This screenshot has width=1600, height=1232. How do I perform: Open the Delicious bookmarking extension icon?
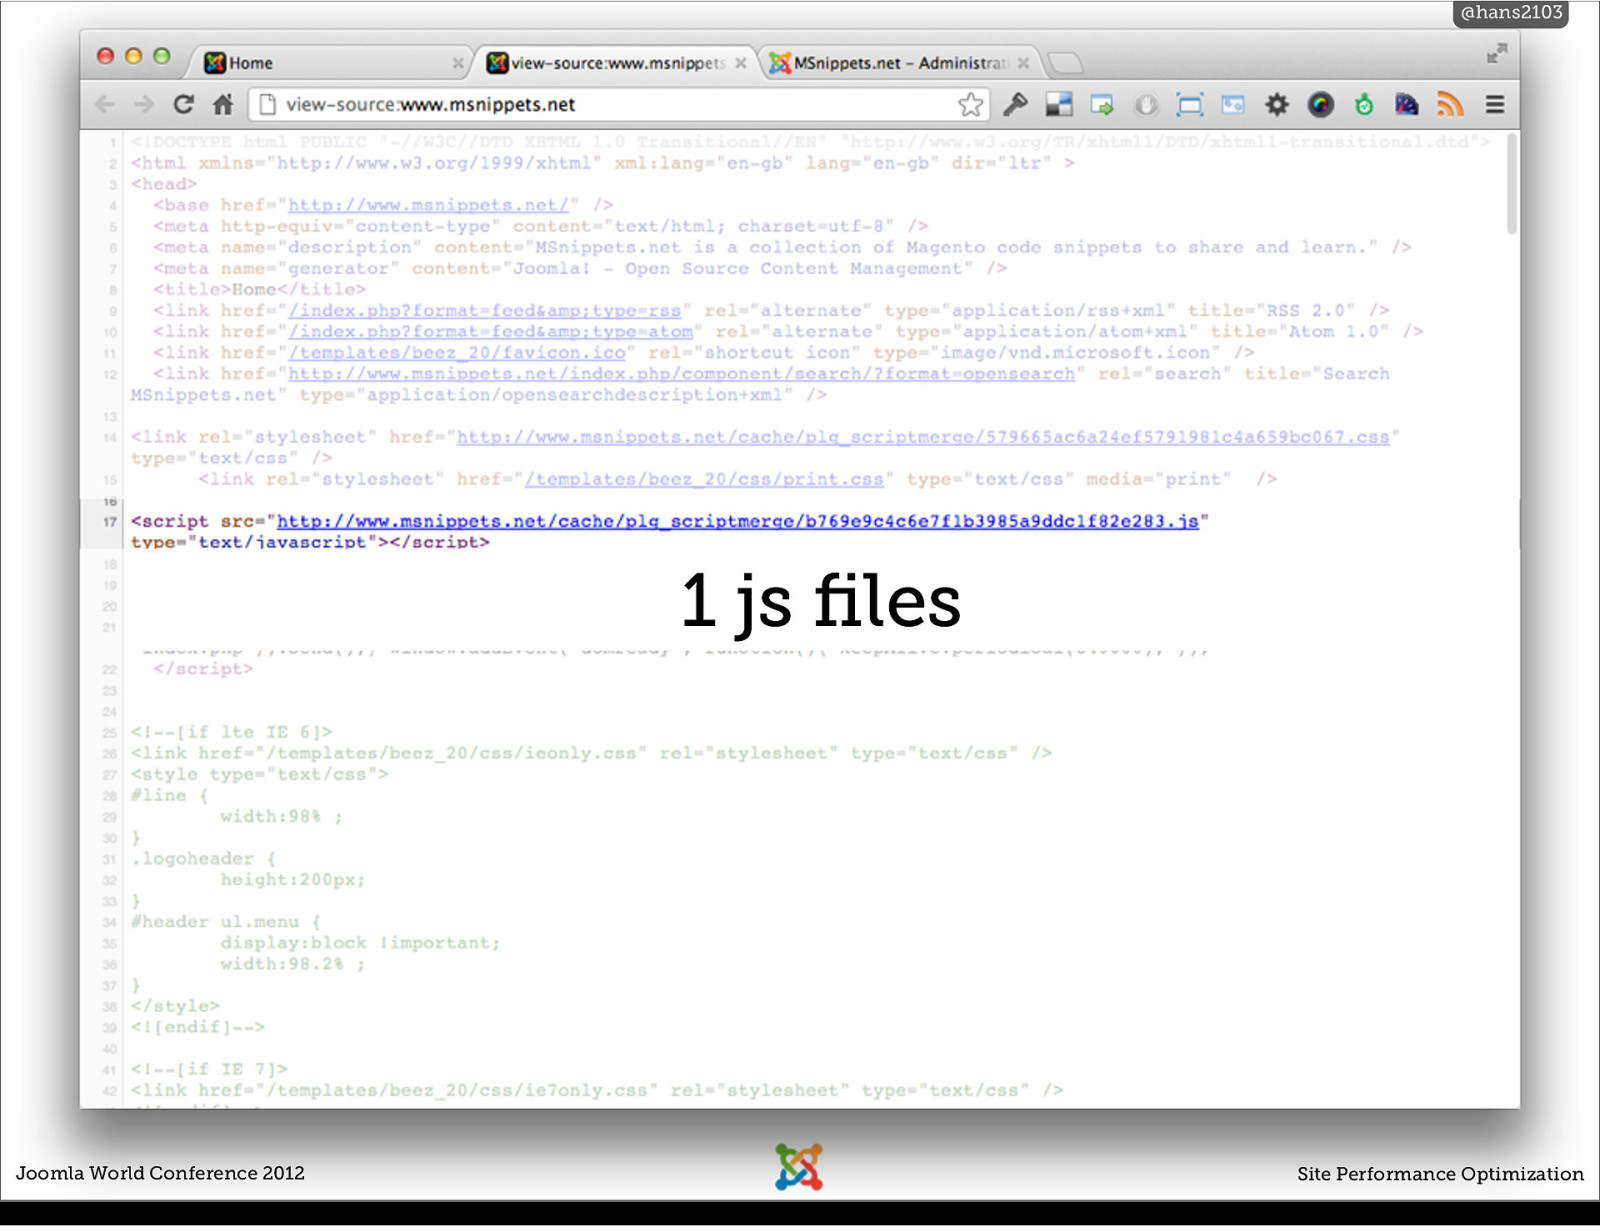pyautogui.click(x=1059, y=104)
